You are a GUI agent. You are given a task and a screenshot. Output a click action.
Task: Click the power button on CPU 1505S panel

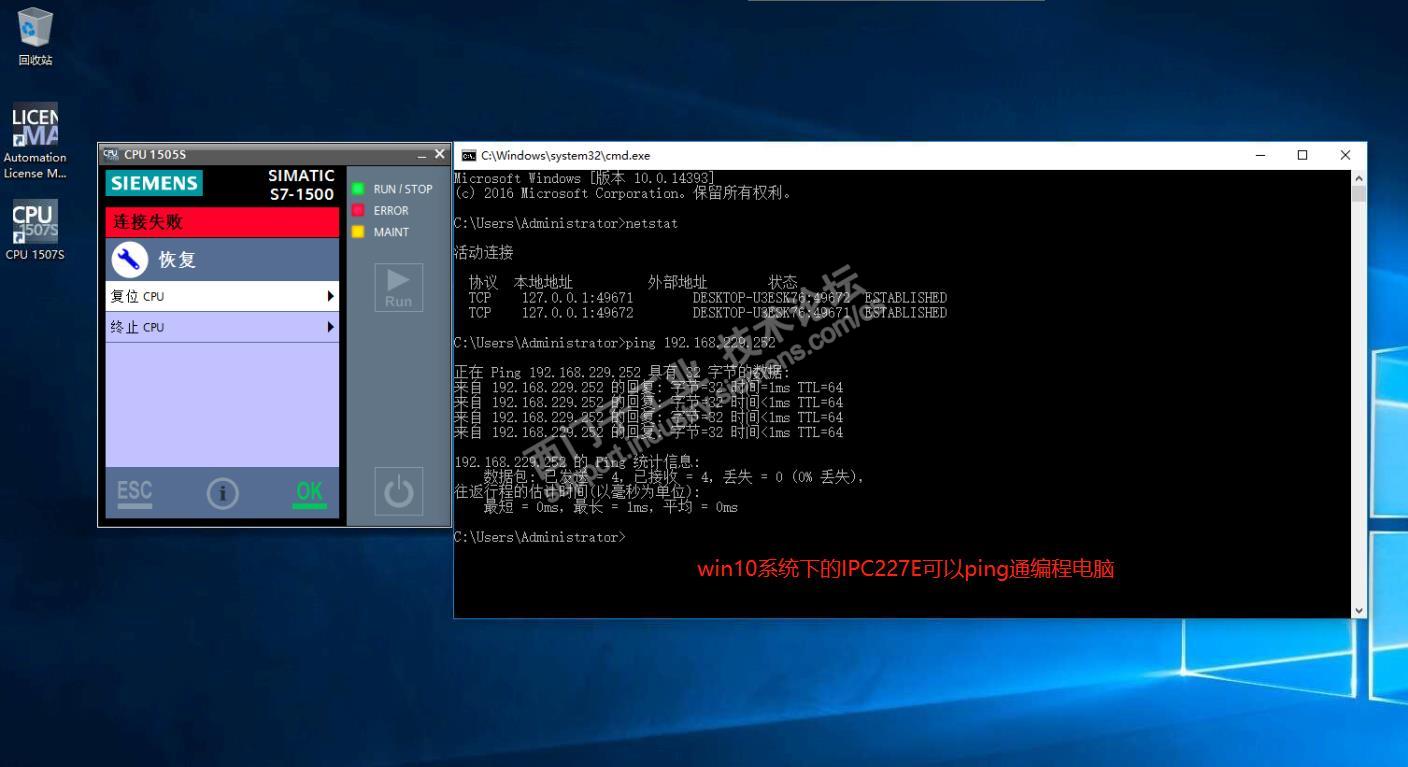pyautogui.click(x=398, y=492)
